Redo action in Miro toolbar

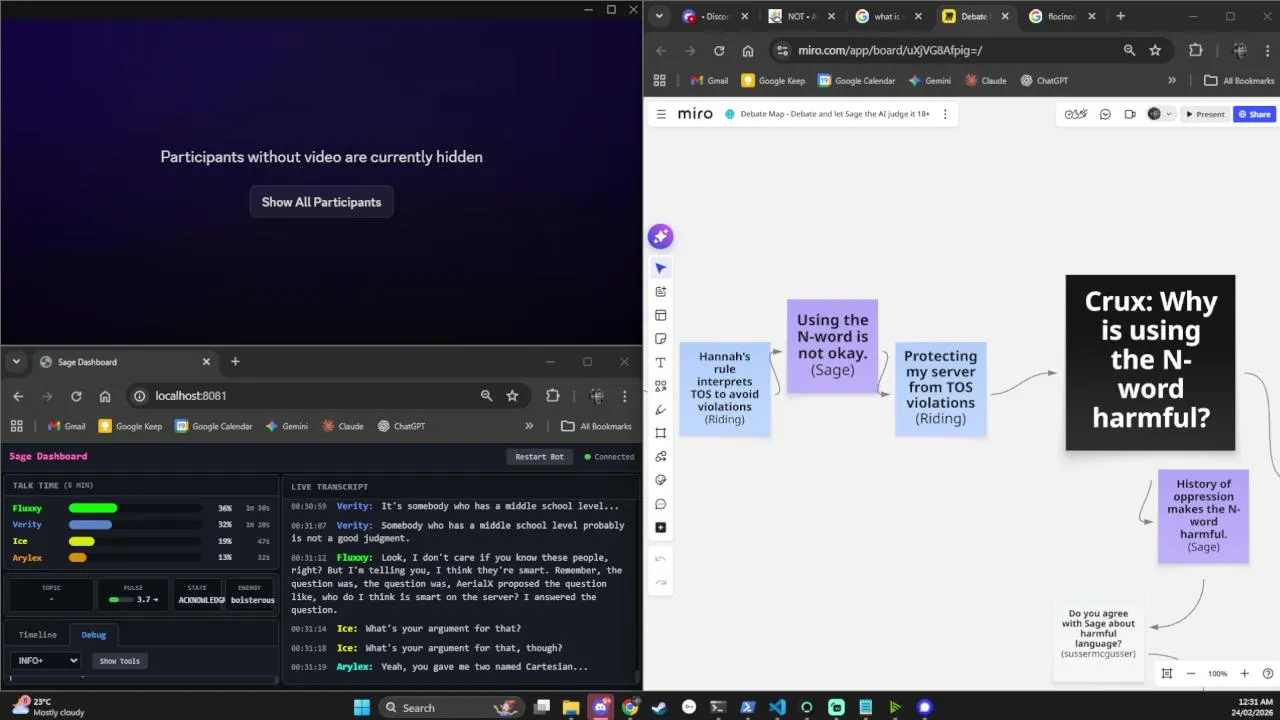point(660,582)
